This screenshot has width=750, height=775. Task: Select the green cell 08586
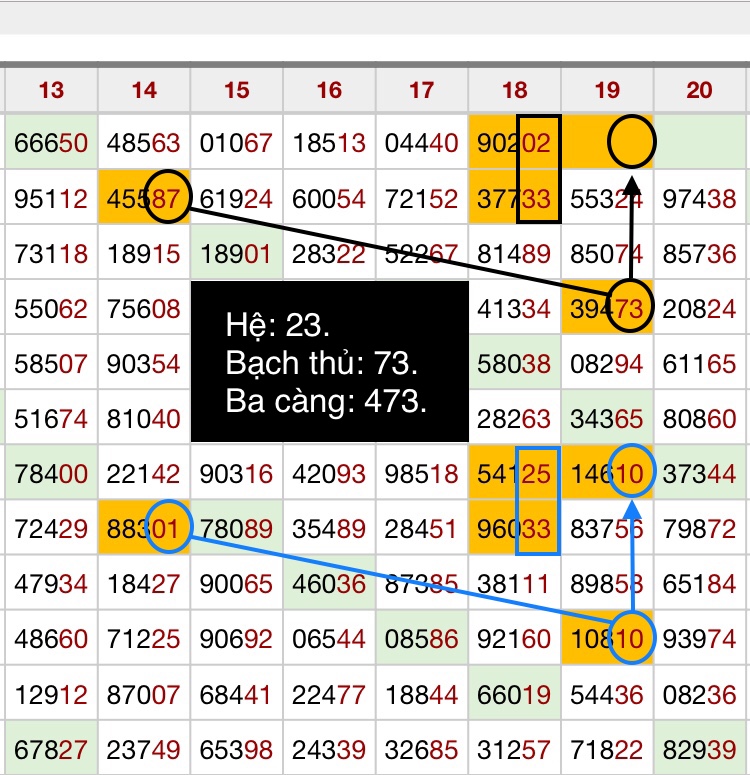pos(422,639)
